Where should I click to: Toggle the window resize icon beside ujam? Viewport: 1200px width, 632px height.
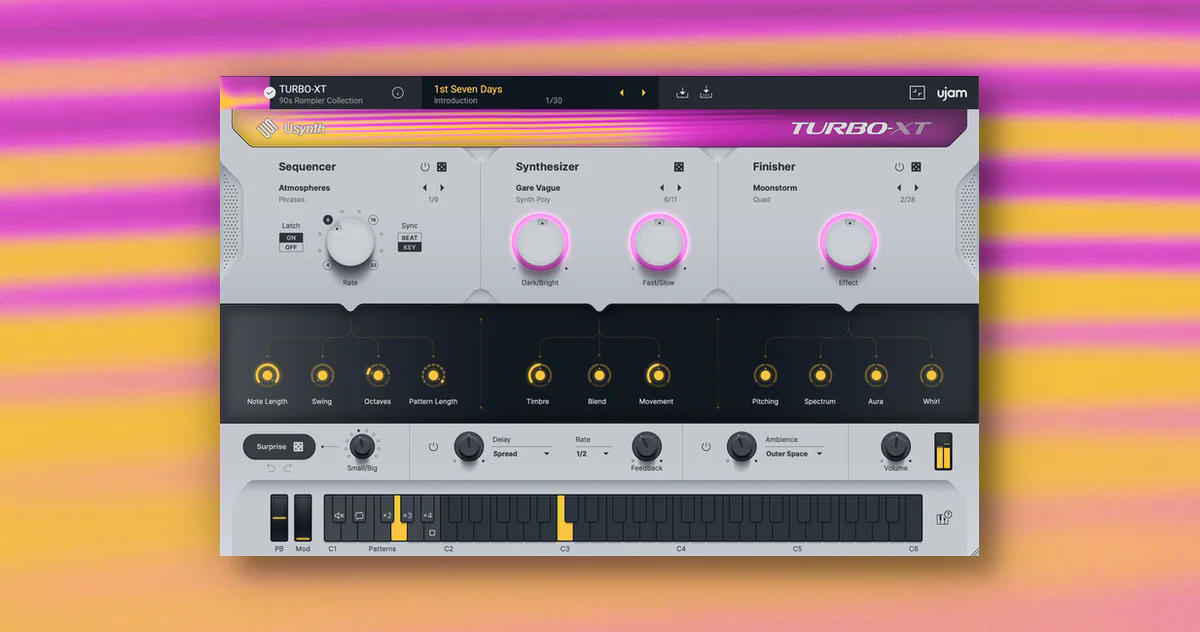coord(917,93)
